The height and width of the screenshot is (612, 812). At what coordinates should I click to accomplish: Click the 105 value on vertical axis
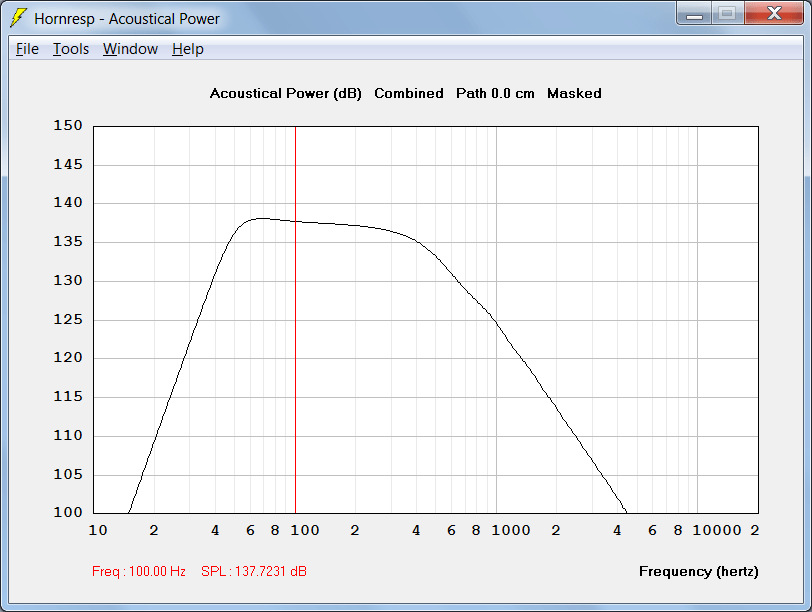[x=68, y=474]
